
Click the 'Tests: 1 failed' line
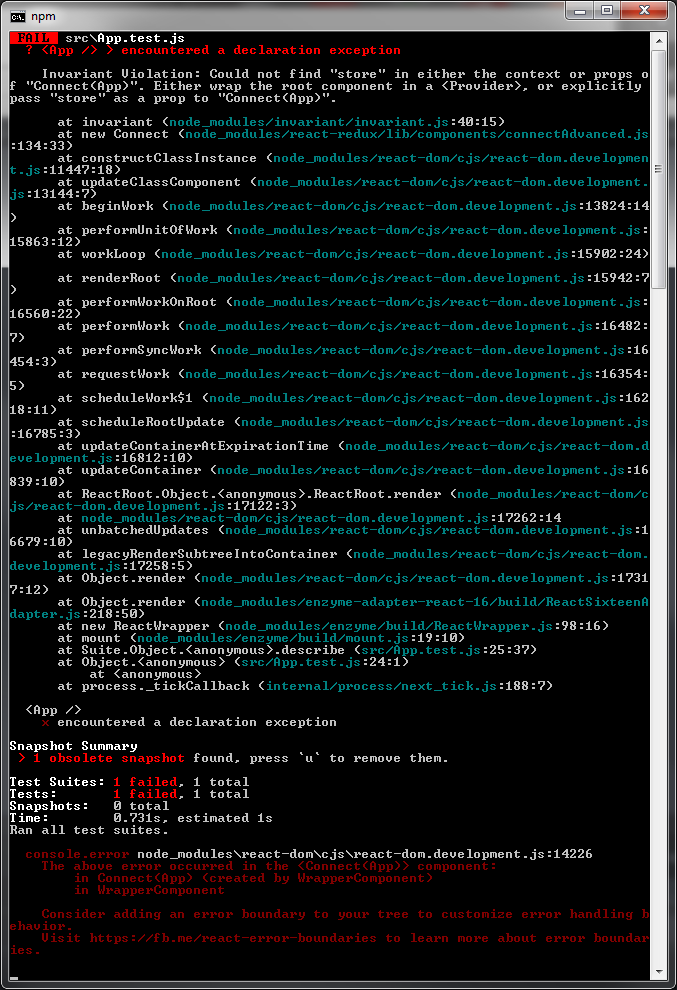[x=129, y=794]
